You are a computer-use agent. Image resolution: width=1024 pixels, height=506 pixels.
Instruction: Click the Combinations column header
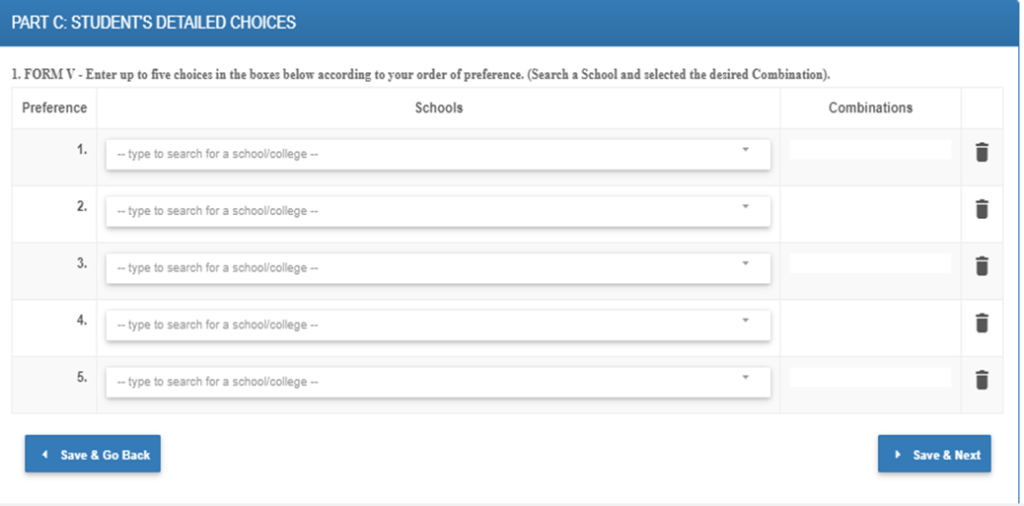click(870, 108)
